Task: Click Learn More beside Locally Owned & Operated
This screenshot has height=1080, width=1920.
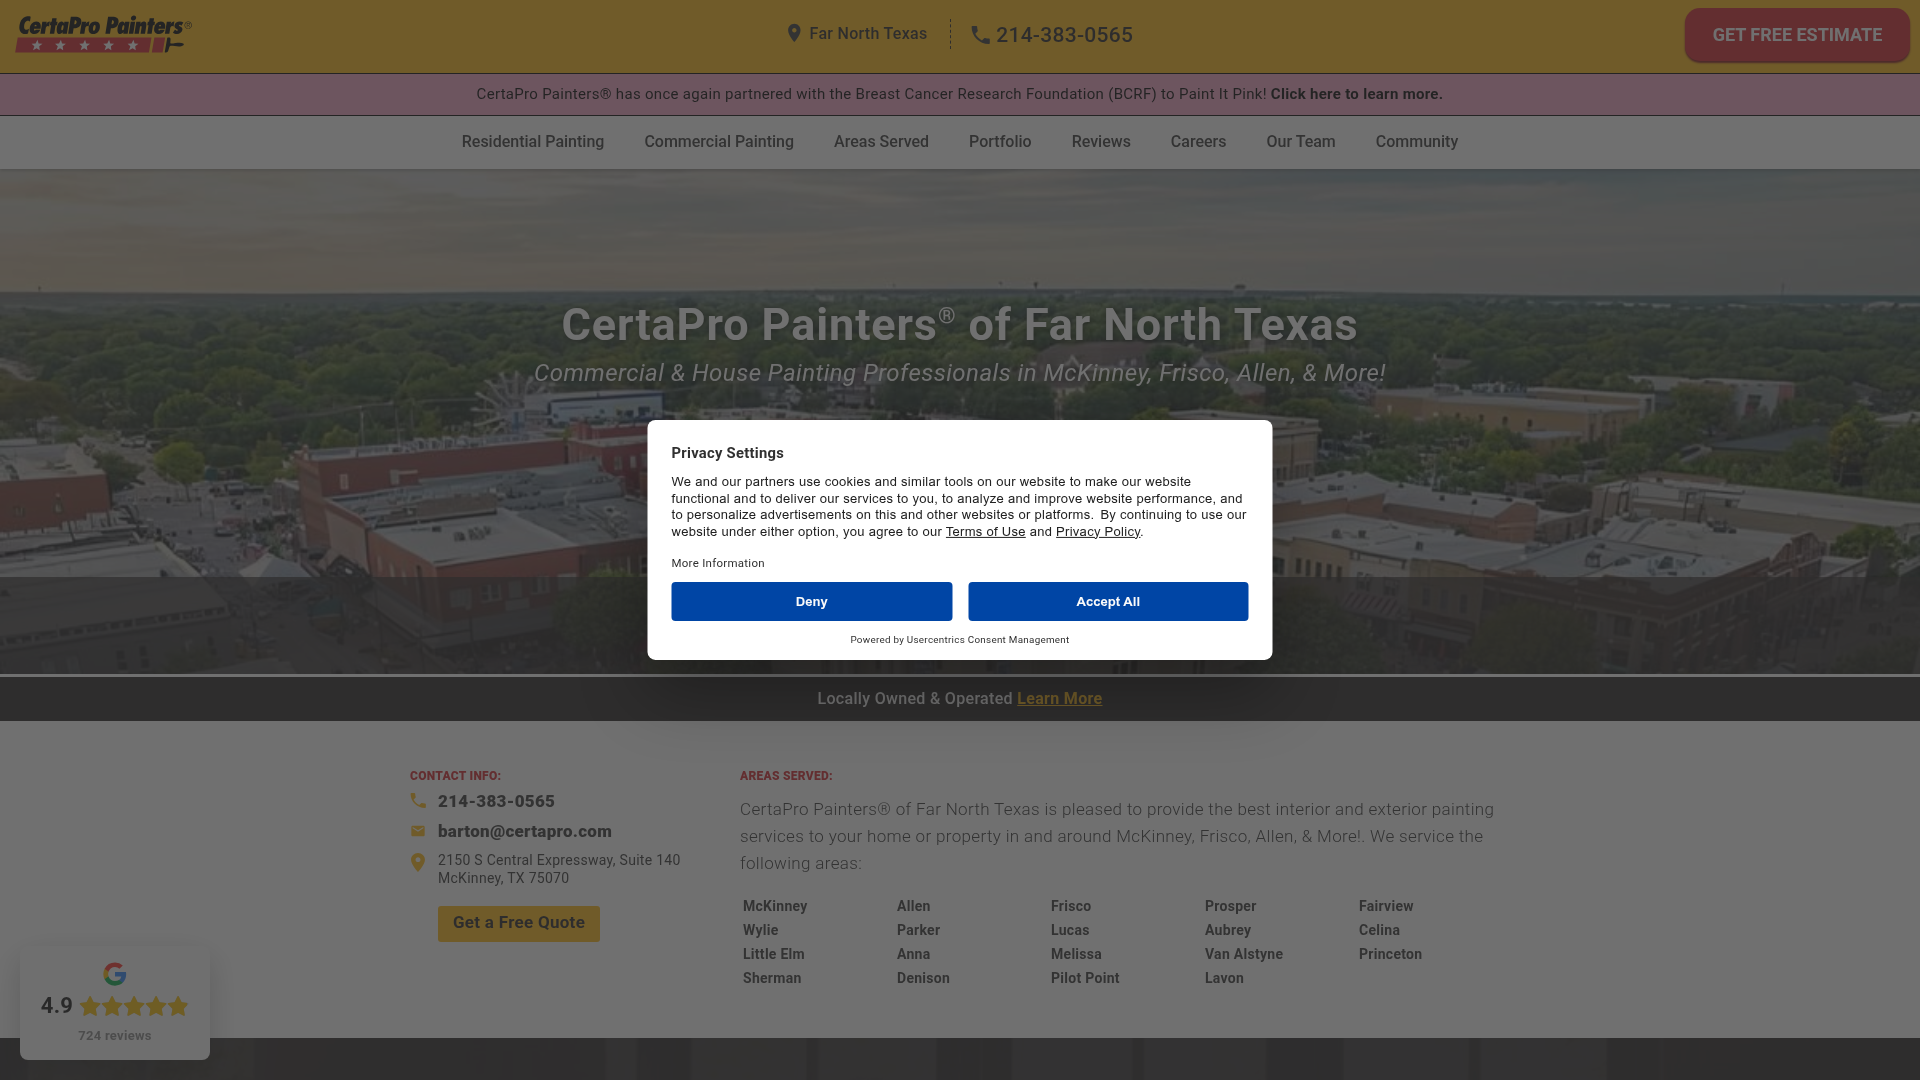Action: (1059, 699)
